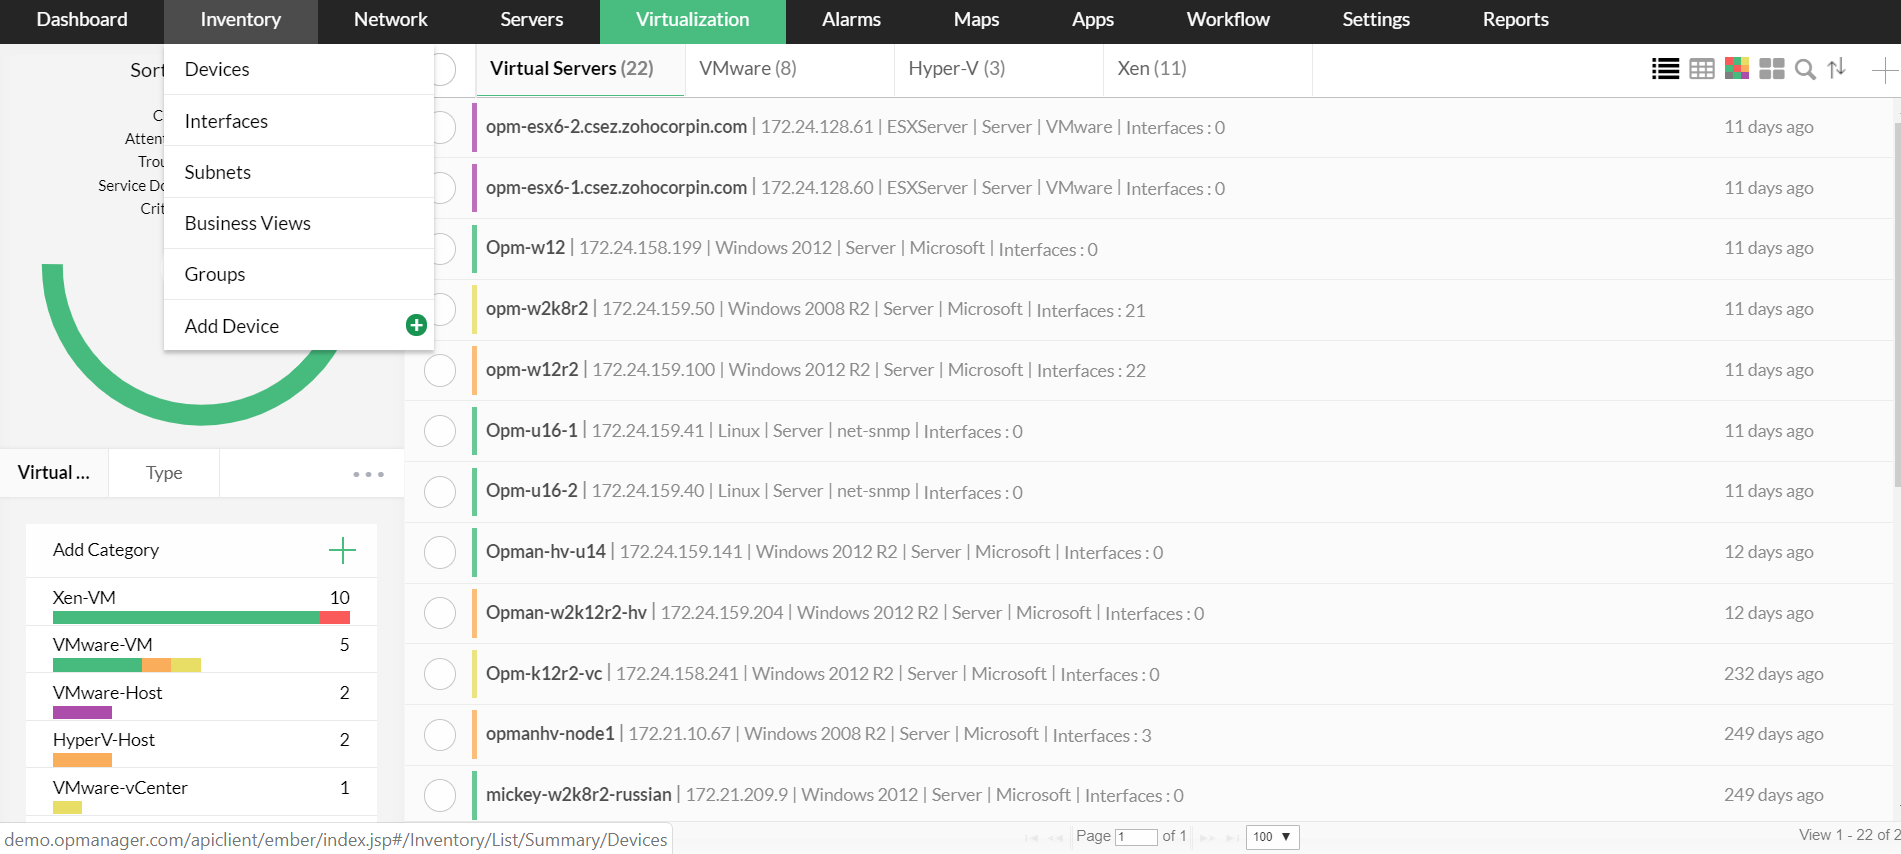Open the Reports menu
This screenshot has height=854, width=1901.
pyautogui.click(x=1516, y=20)
